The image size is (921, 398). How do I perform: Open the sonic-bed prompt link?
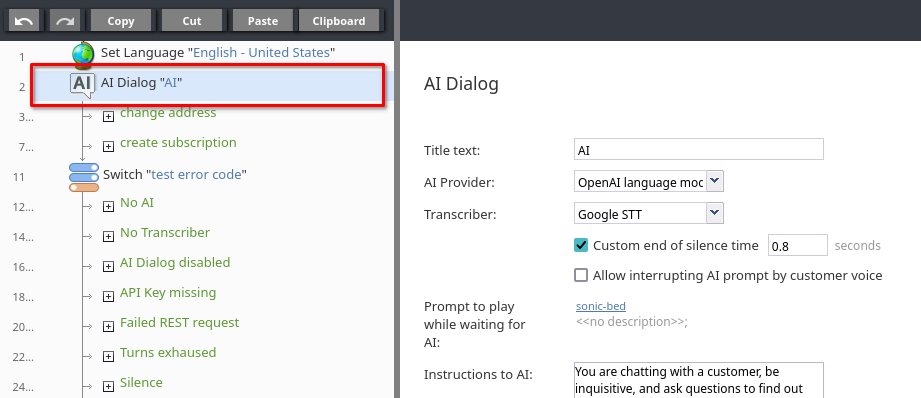click(x=601, y=306)
